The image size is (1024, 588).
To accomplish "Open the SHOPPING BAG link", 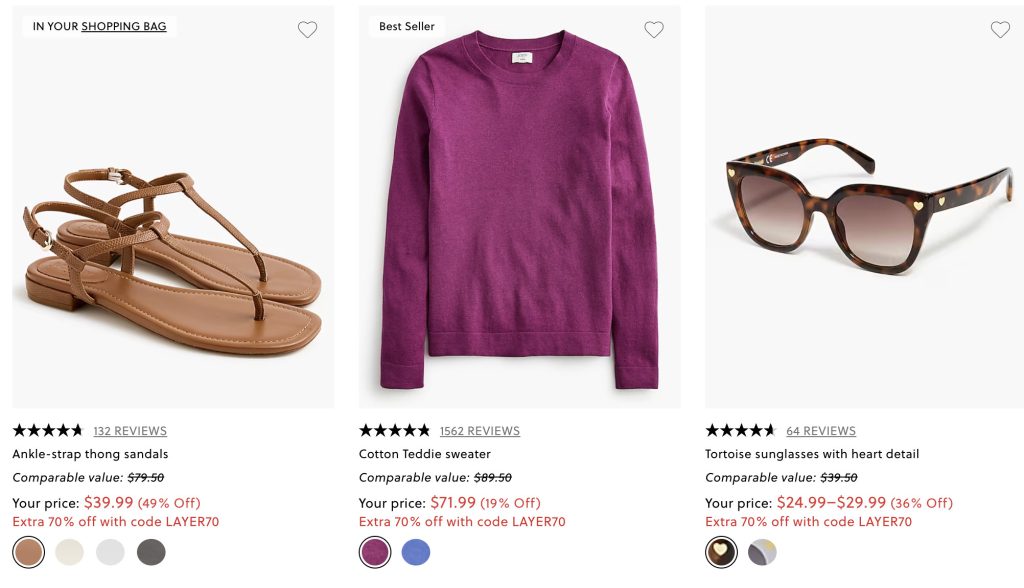I will pyautogui.click(x=124, y=27).
